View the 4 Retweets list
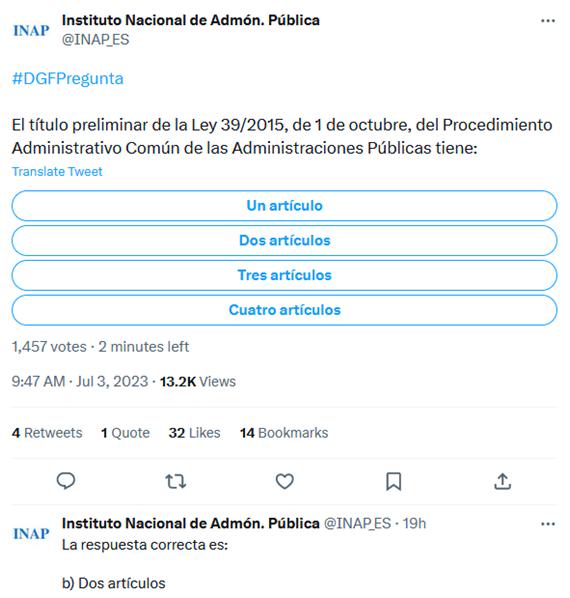The image size is (570, 598). coord(47,433)
